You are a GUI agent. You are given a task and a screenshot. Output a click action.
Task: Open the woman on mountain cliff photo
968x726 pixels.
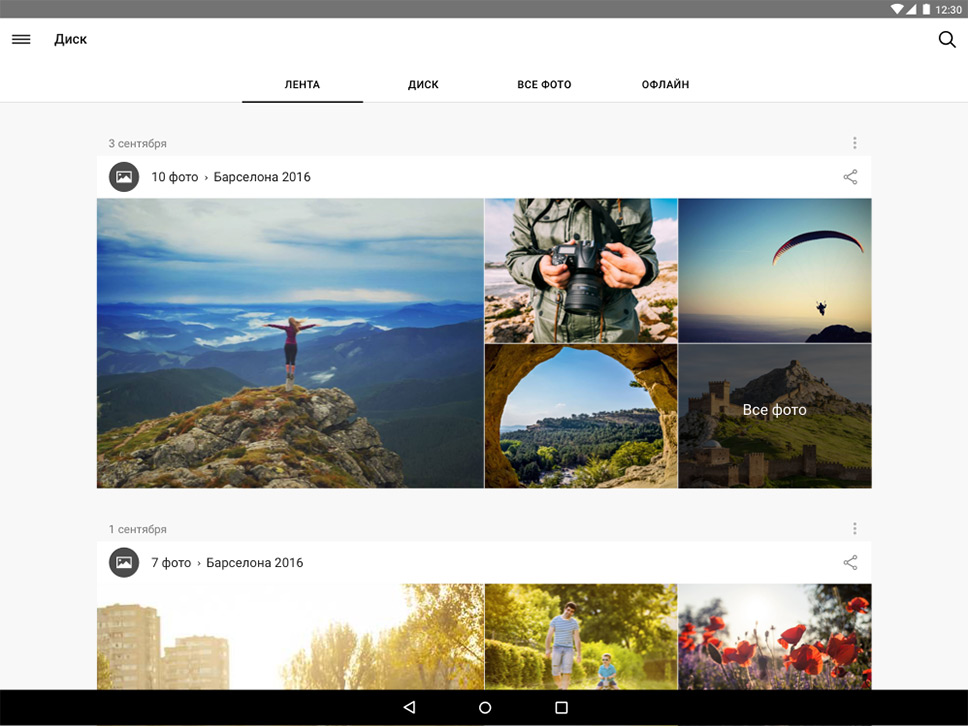(290, 343)
